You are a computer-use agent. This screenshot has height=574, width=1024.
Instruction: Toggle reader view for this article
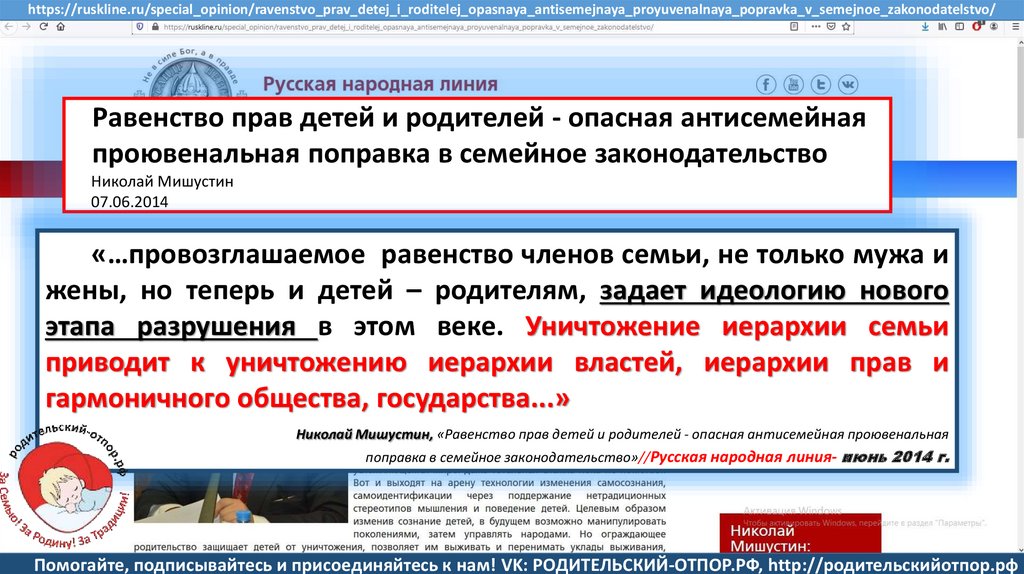point(794,27)
